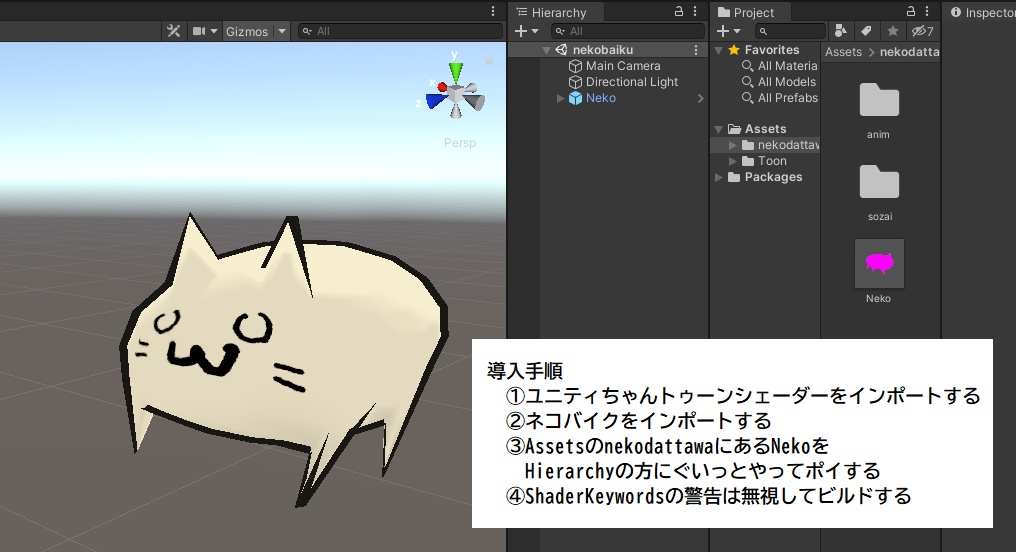This screenshot has width=1016, height=552.
Task: Select the Assets folder in tree
Action: pyautogui.click(x=766, y=128)
